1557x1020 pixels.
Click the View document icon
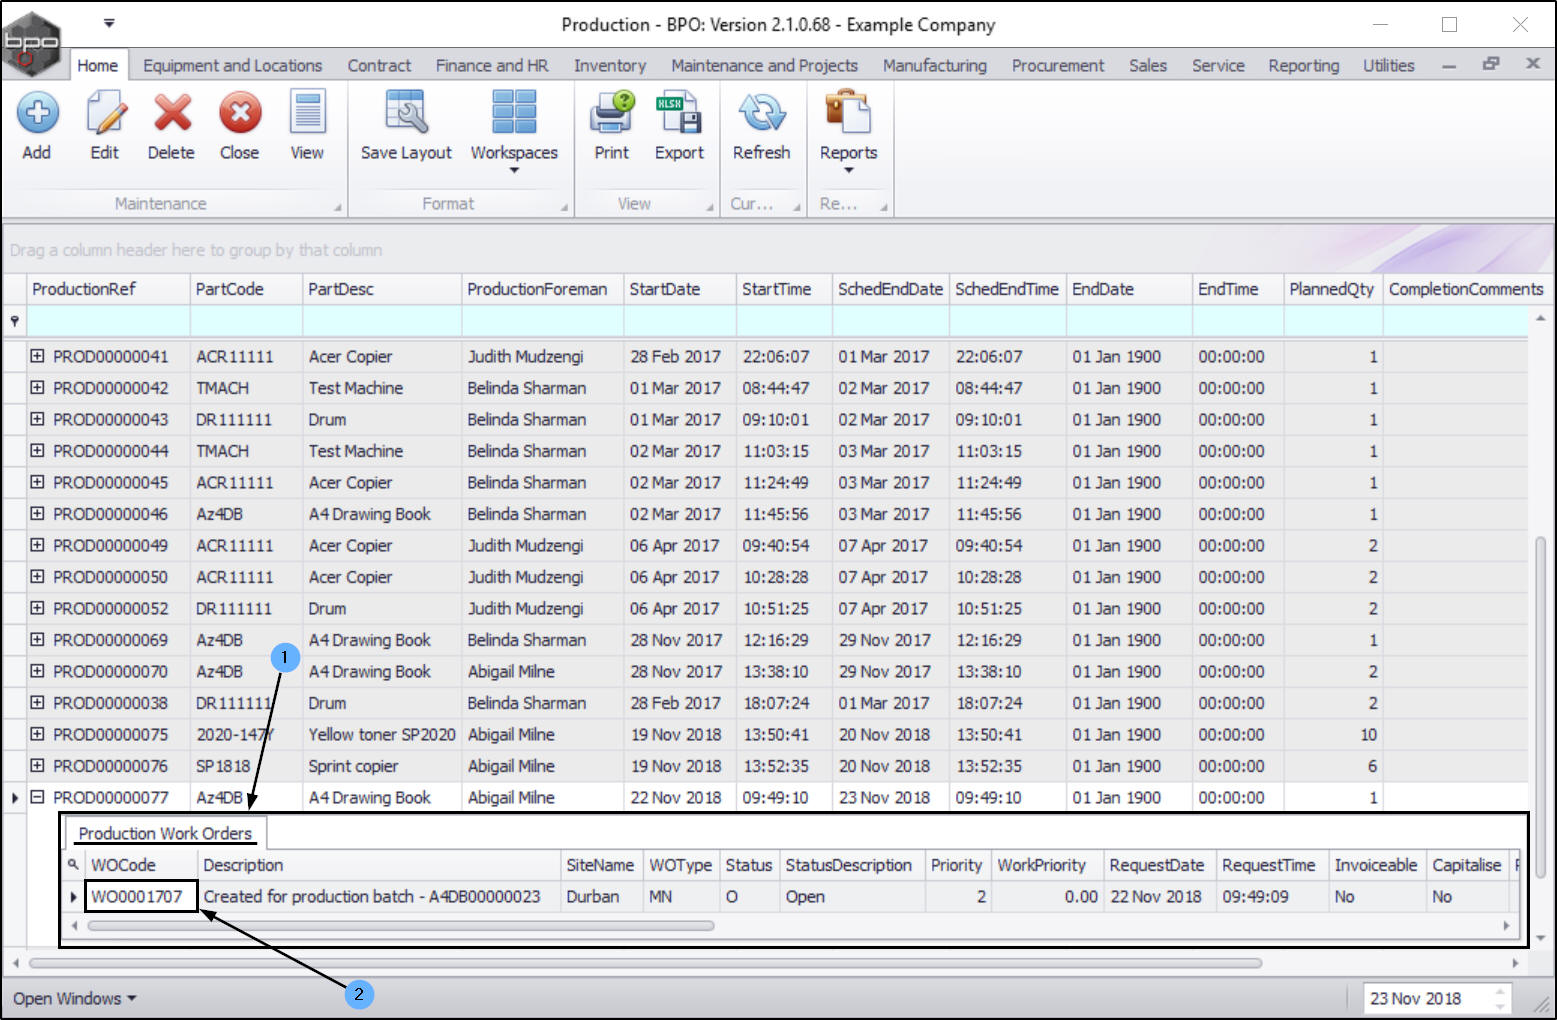(307, 114)
